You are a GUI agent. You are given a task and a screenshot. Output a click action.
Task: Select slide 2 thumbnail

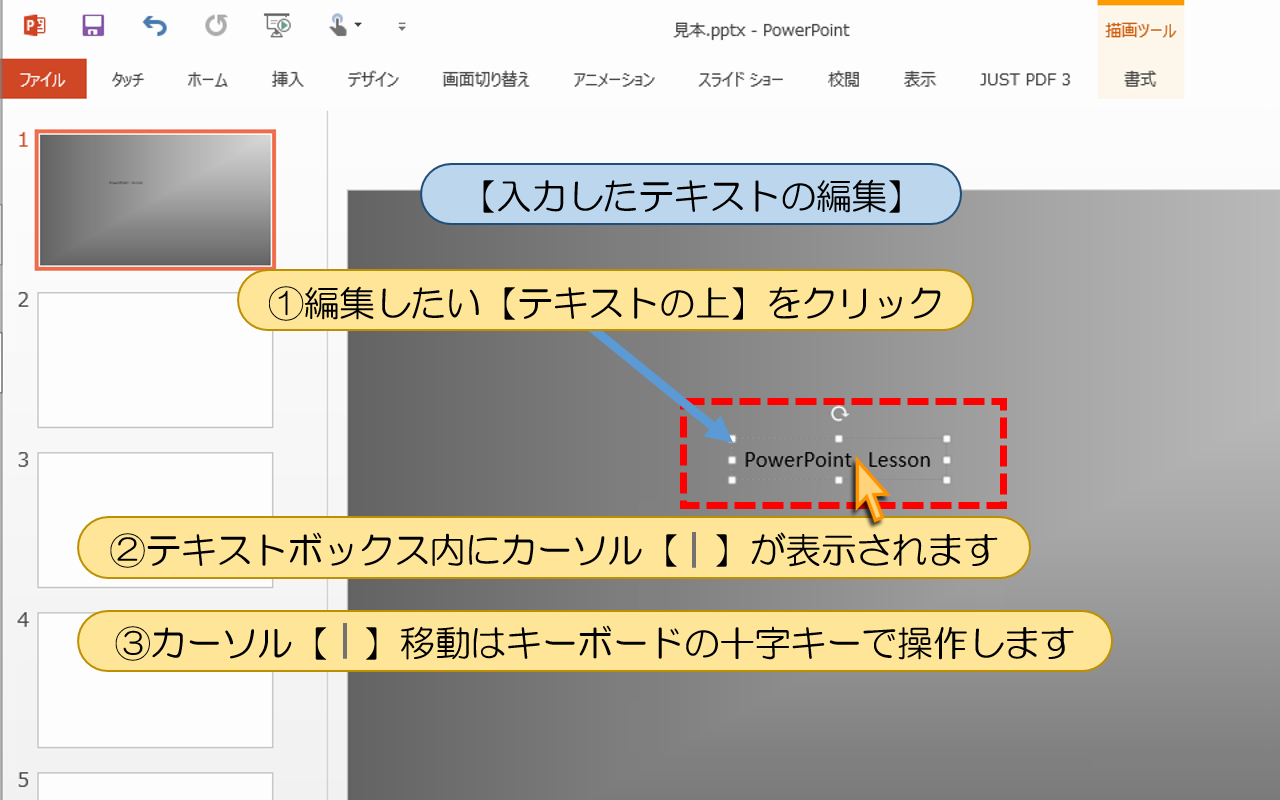155,360
